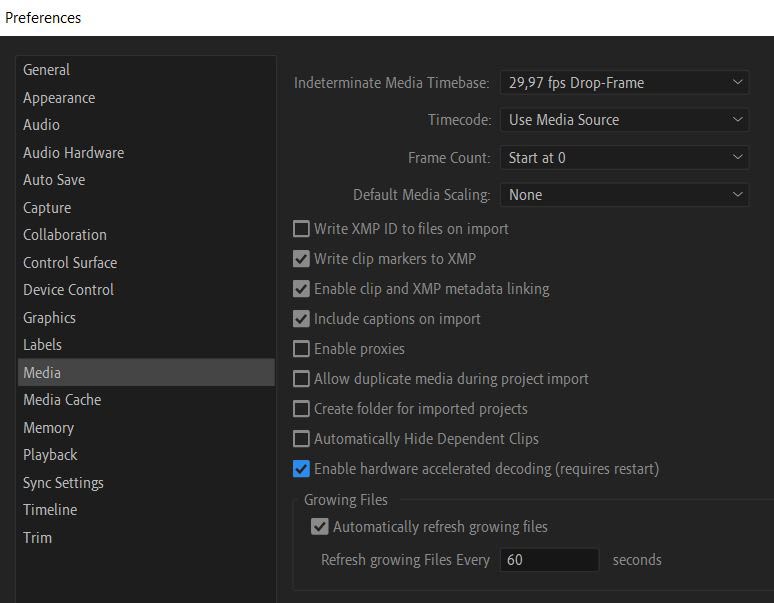Image resolution: width=774 pixels, height=603 pixels.
Task: Uncheck Write clip markers to XMP
Action: click(301, 259)
